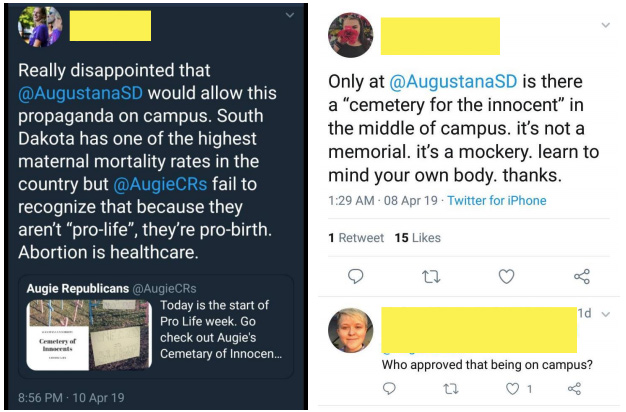Open the @AugieCRs mention link
Image resolution: width=626 pixels, height=412 pixels.
(160, 184)
